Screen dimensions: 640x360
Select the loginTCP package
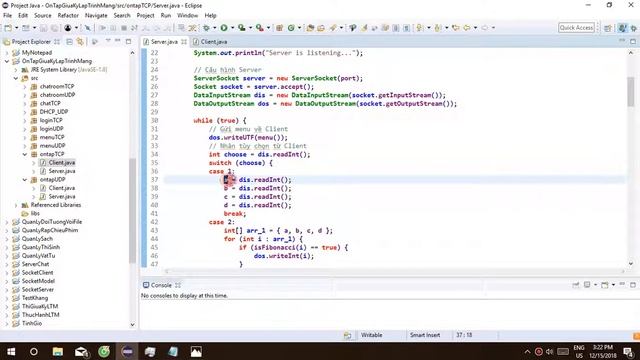tap(51, 120)
